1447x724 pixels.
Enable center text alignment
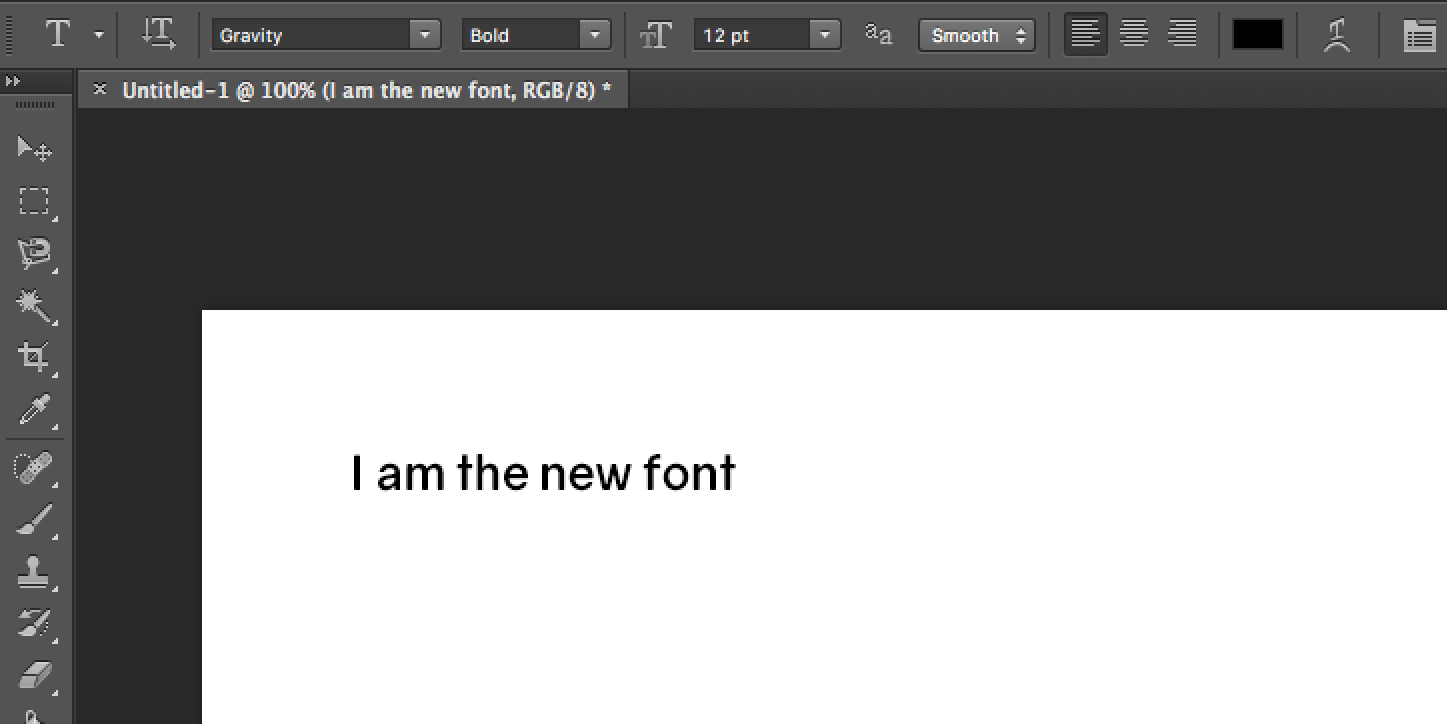pyautogui.click(x=1133, y=33)
